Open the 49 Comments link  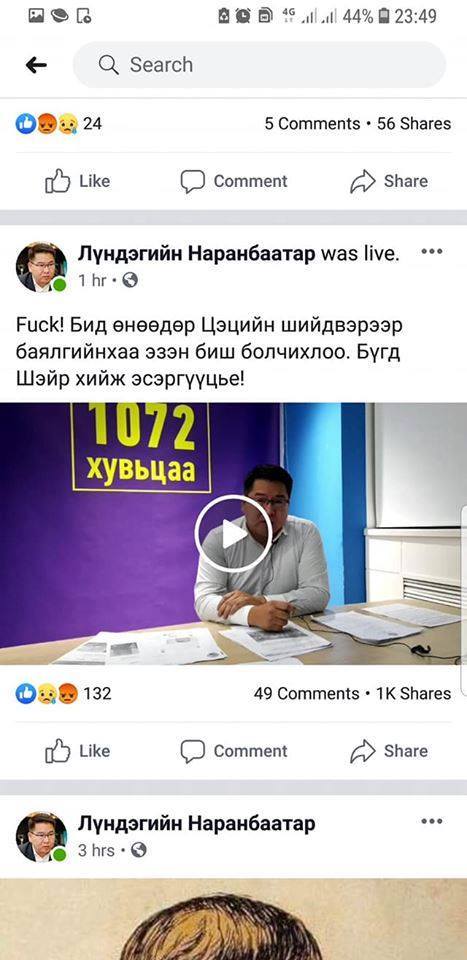pyautogui.click(x=306, y=694)
